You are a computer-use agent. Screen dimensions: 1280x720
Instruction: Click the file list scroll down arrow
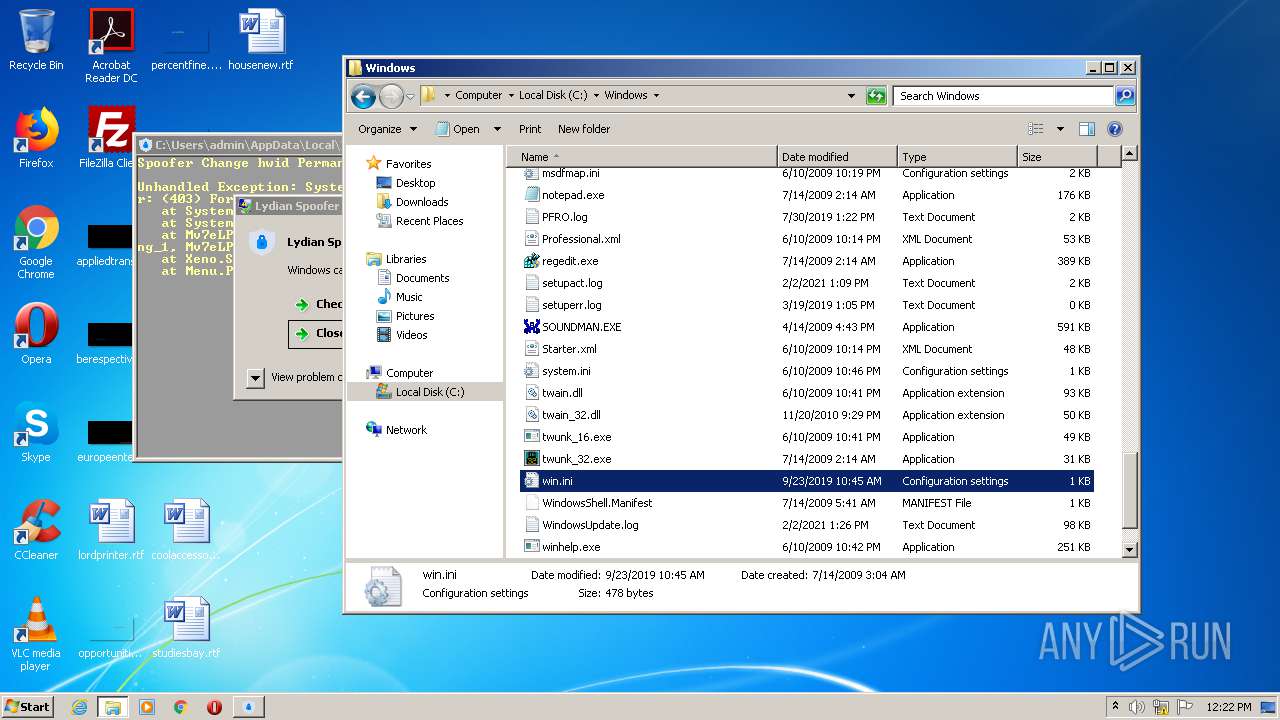coord(1129,549)
